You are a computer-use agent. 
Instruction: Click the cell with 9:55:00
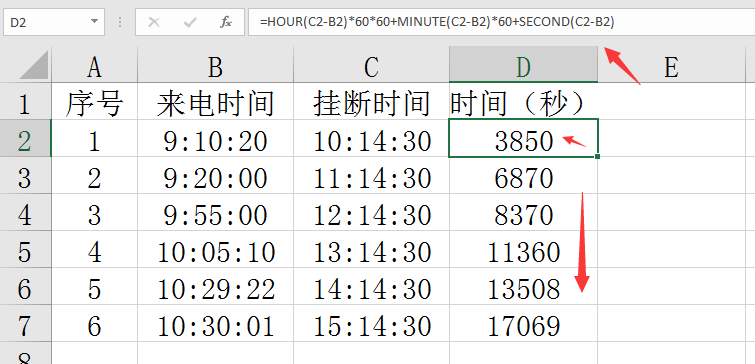click(x=215, y=212)
